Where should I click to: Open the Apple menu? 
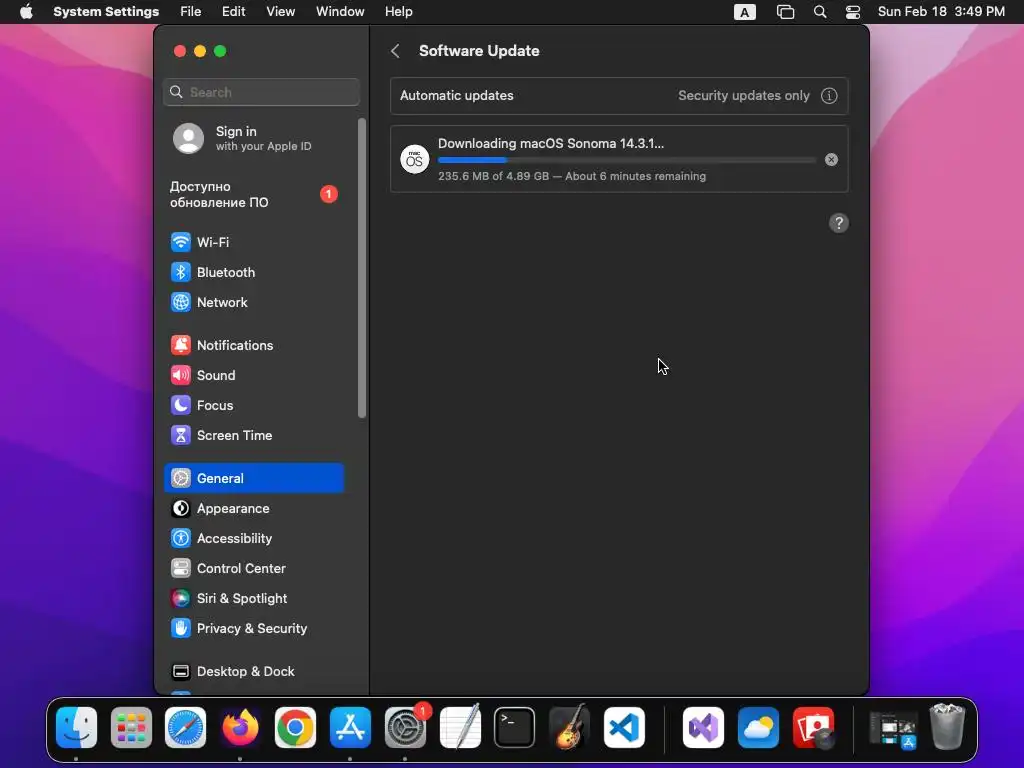click(26, 12)
